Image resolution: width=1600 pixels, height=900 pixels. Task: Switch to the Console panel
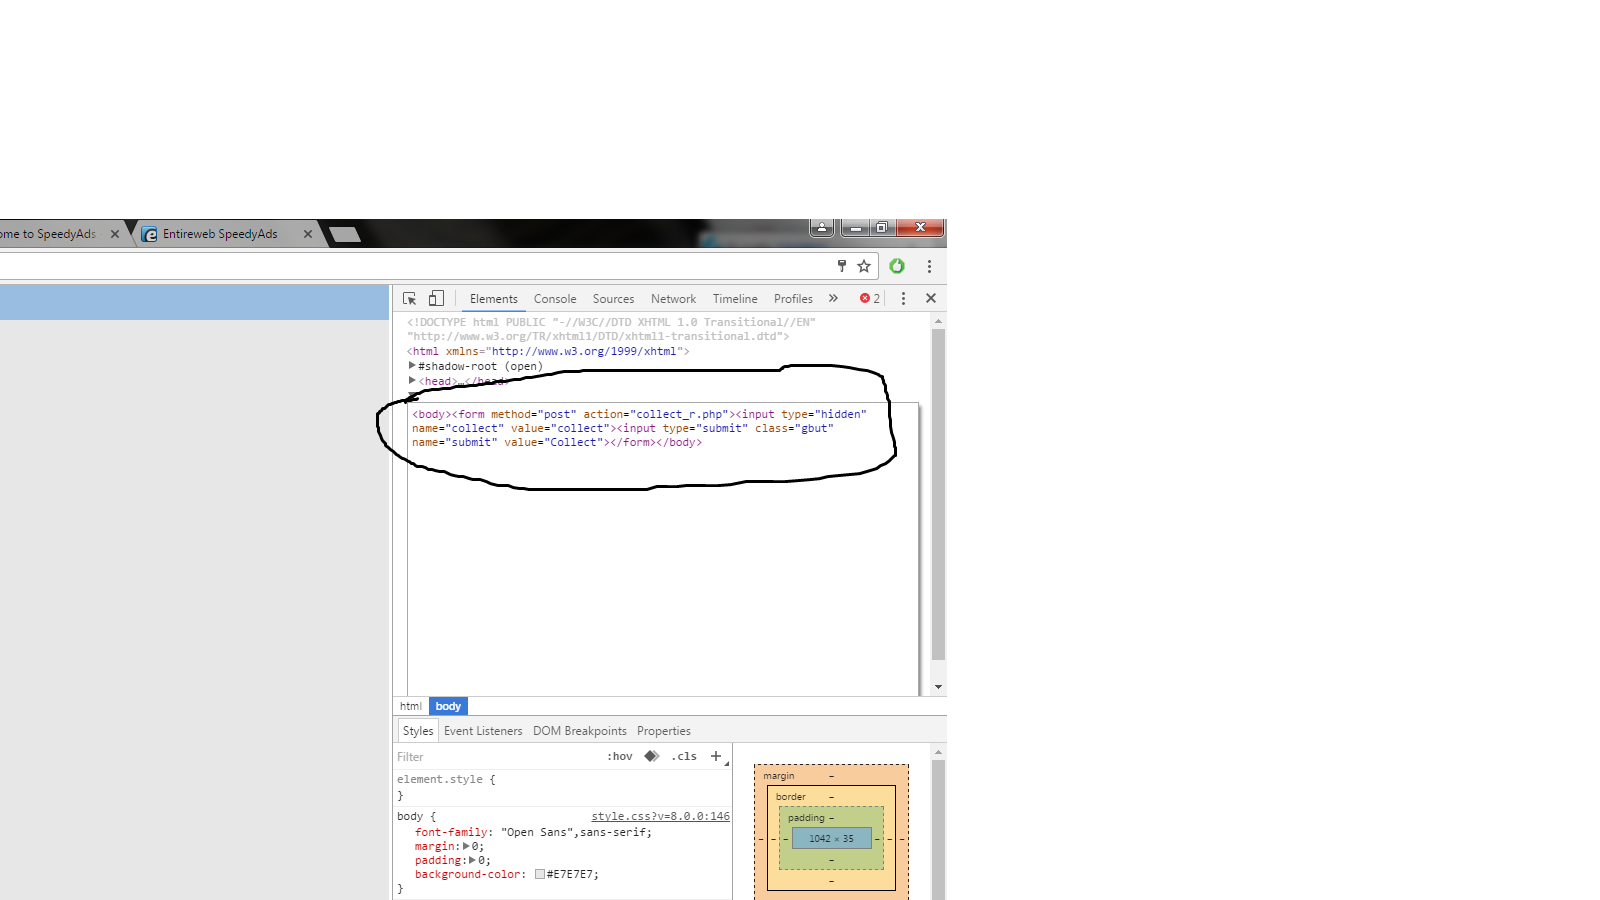point(555,298)
